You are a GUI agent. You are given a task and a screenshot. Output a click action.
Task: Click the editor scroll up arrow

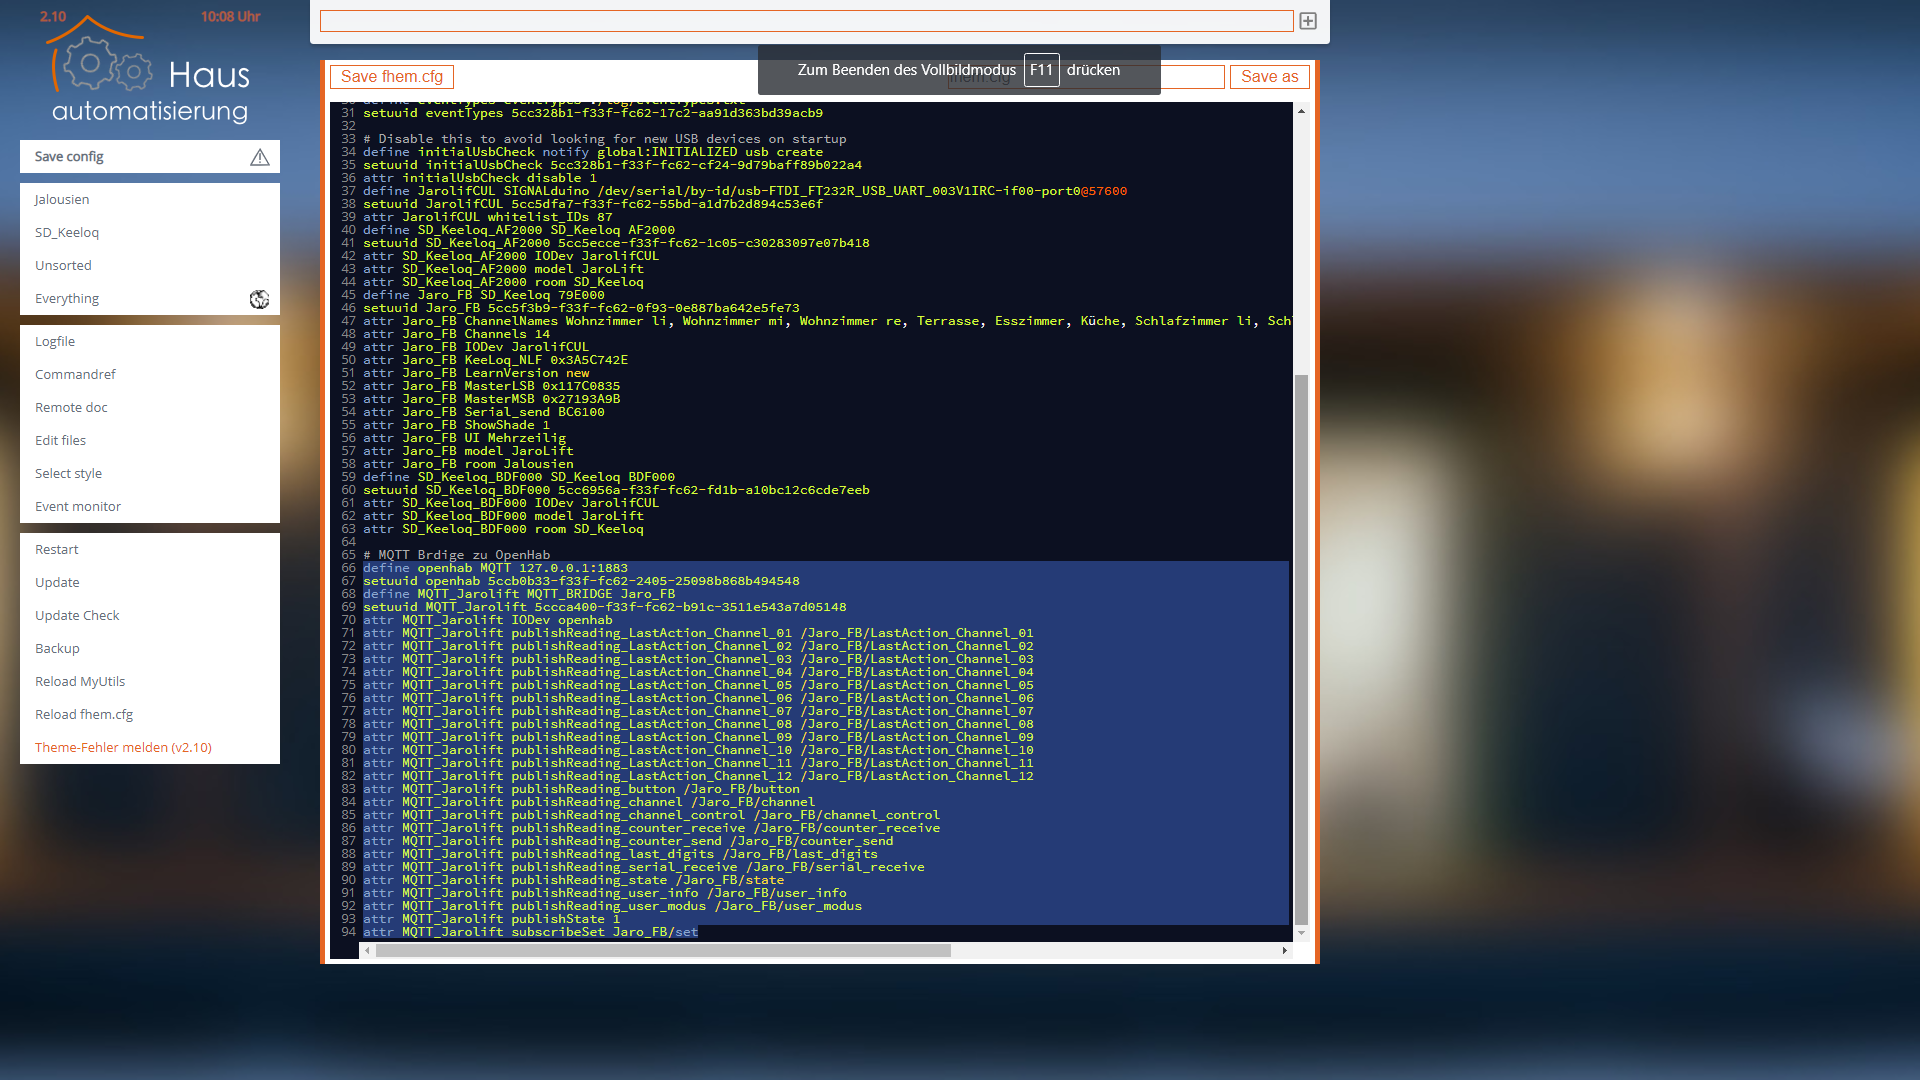[1301, 111]
